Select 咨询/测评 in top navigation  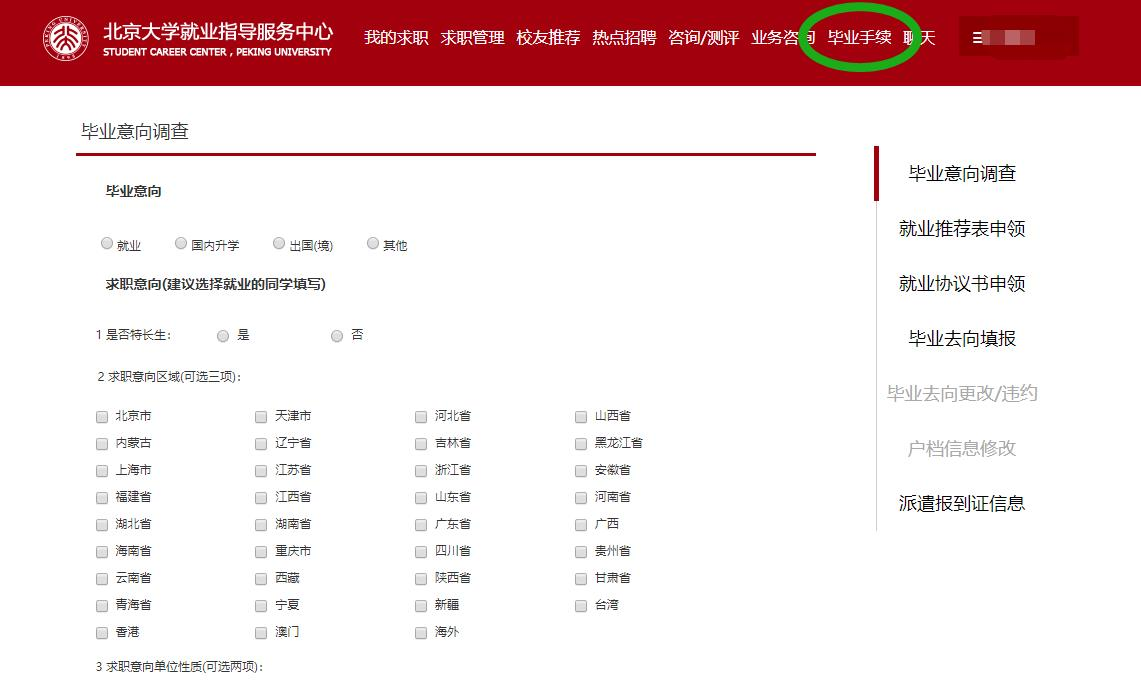pyautogui.click(x=703, y=38)
